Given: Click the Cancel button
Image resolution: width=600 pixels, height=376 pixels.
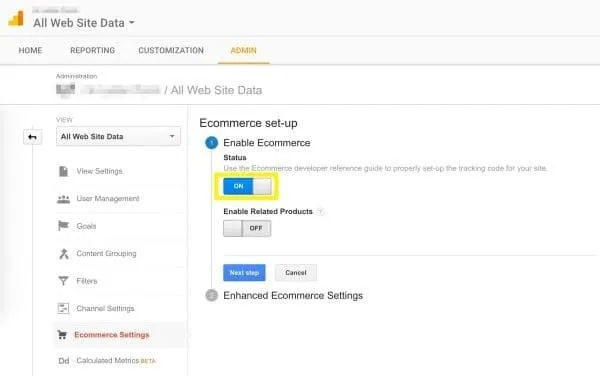Looking at the screenshot, I should tap(296, 273).
